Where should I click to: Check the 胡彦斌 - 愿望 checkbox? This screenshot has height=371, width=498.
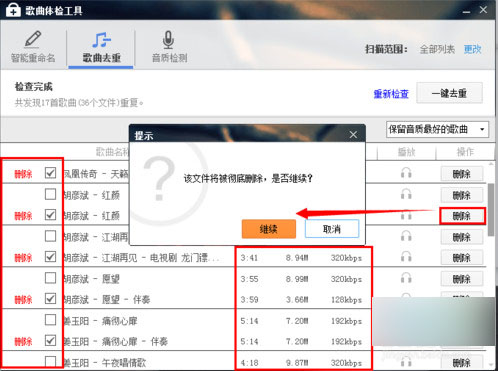click(x=50, y=278)
